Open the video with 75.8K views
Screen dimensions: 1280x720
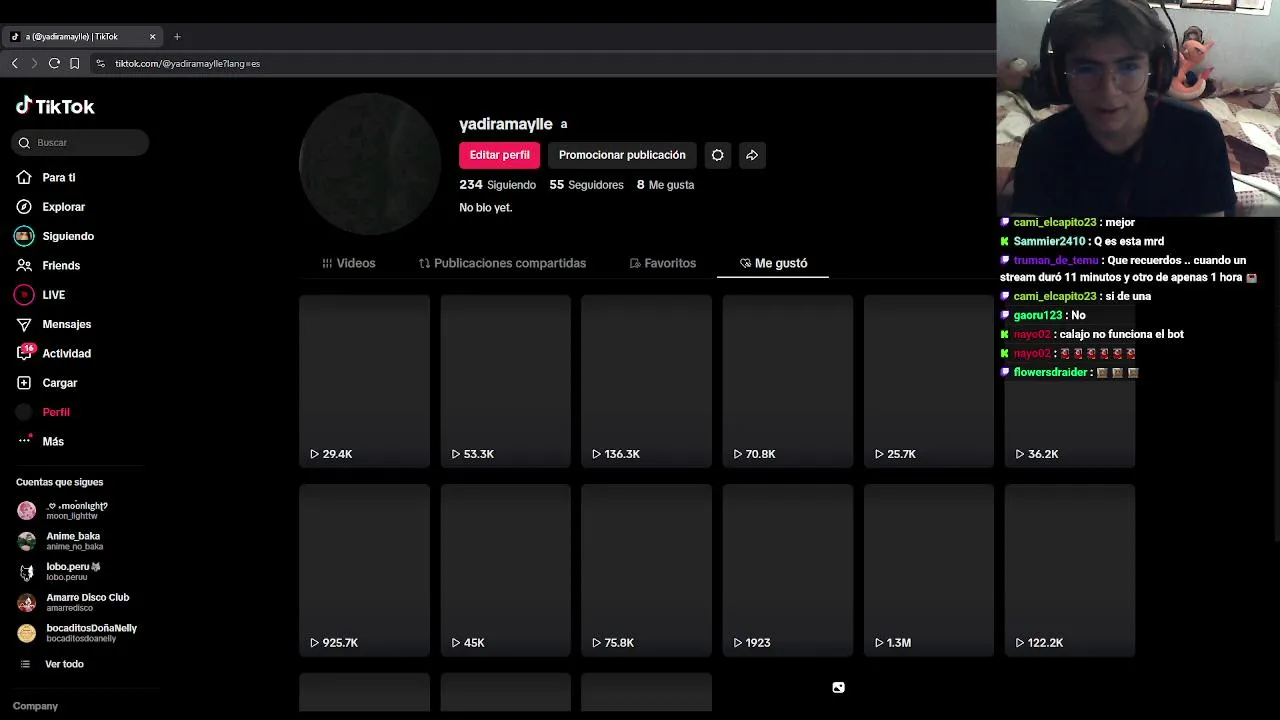(646, 570)
